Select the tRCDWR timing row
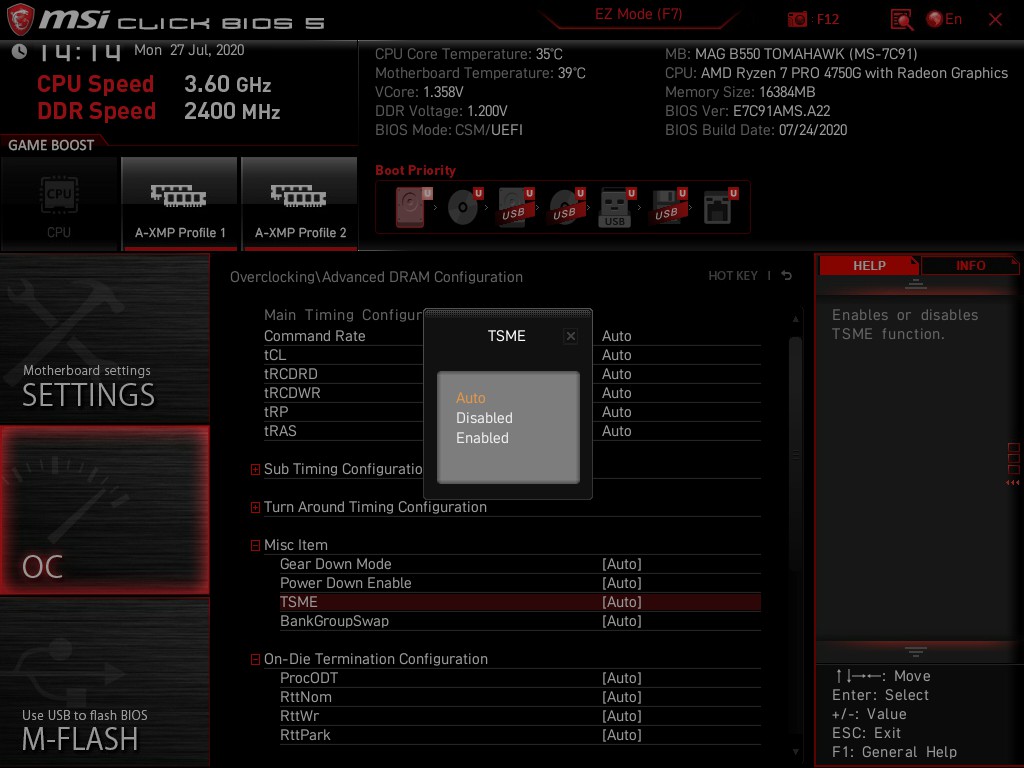1024x768 pixels. [512, 392]
